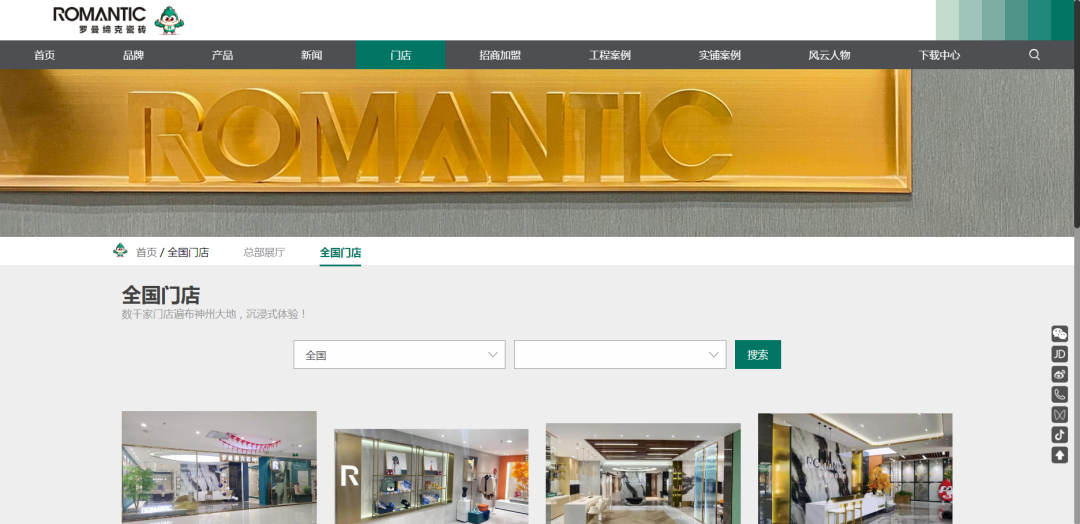Expand the 全国 region dropdown

[398, 355]
